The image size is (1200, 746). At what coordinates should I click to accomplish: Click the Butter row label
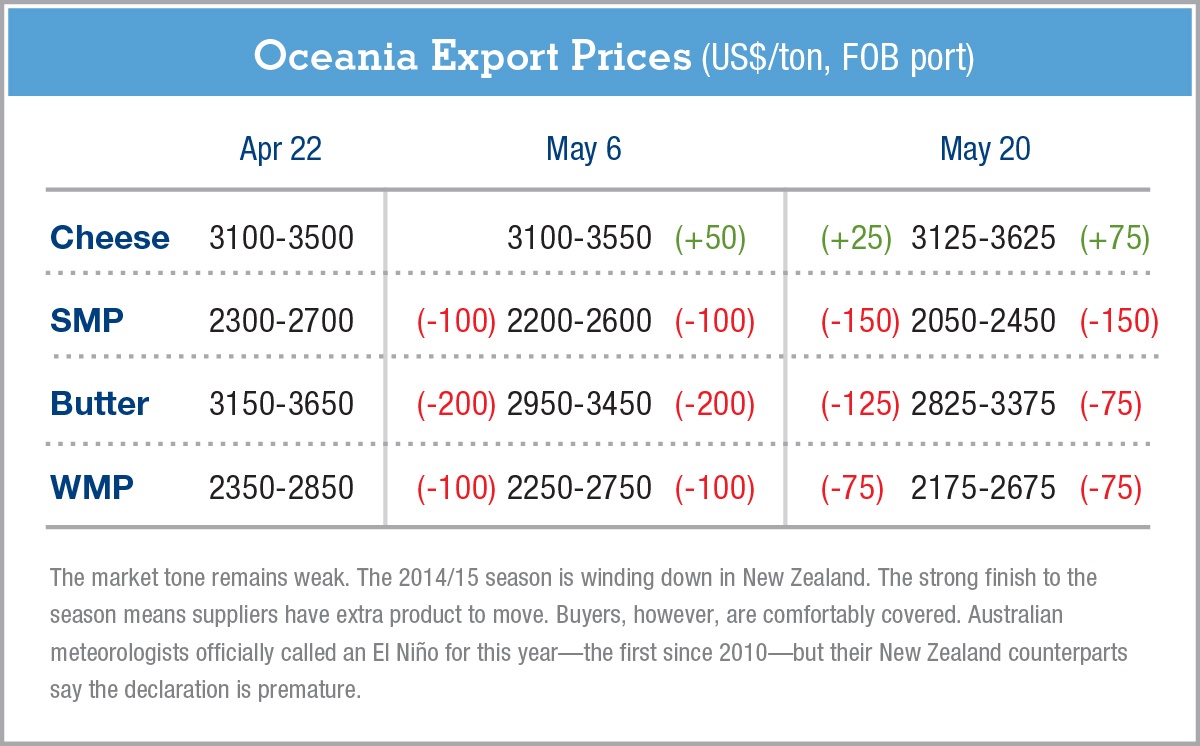[100, 404]
